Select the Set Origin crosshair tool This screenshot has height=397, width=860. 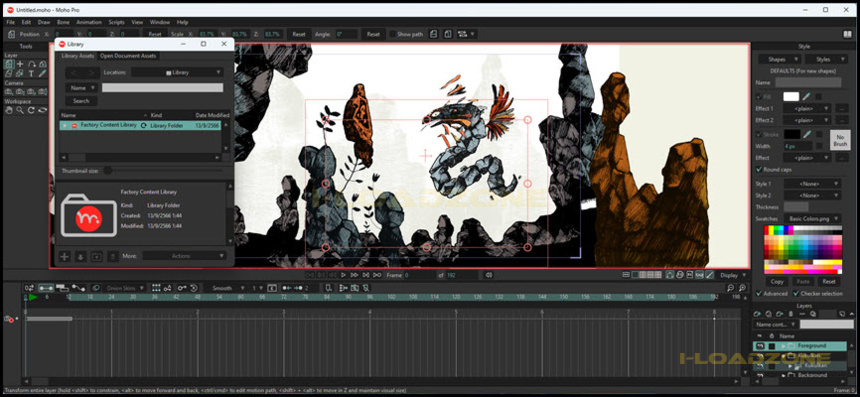click(x=20, y=64)
